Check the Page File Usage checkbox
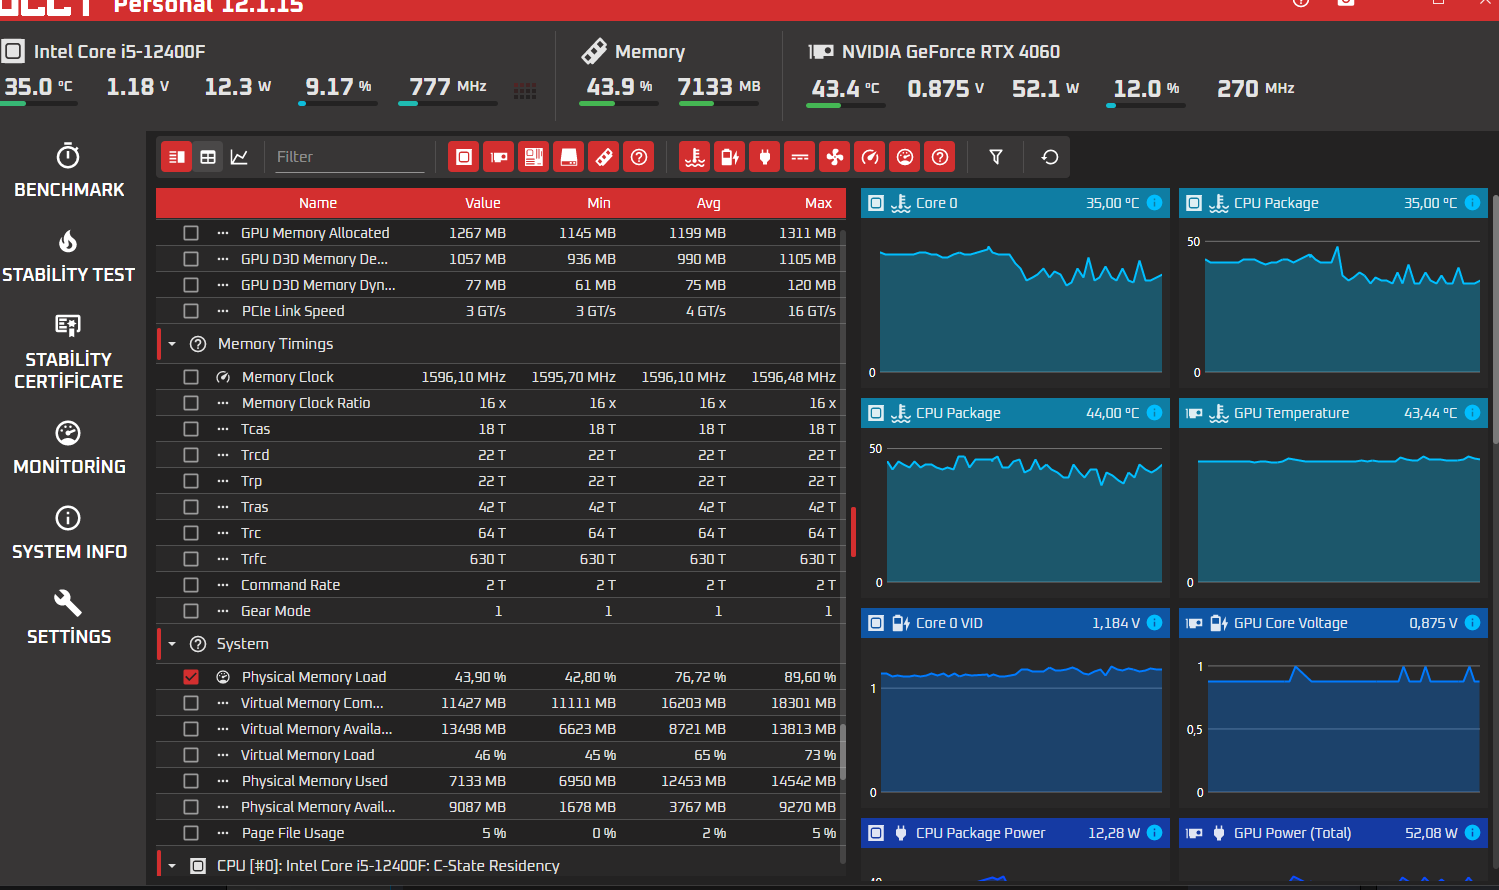The height and width of the screenshot is (890, 1499). coord(191,833)
